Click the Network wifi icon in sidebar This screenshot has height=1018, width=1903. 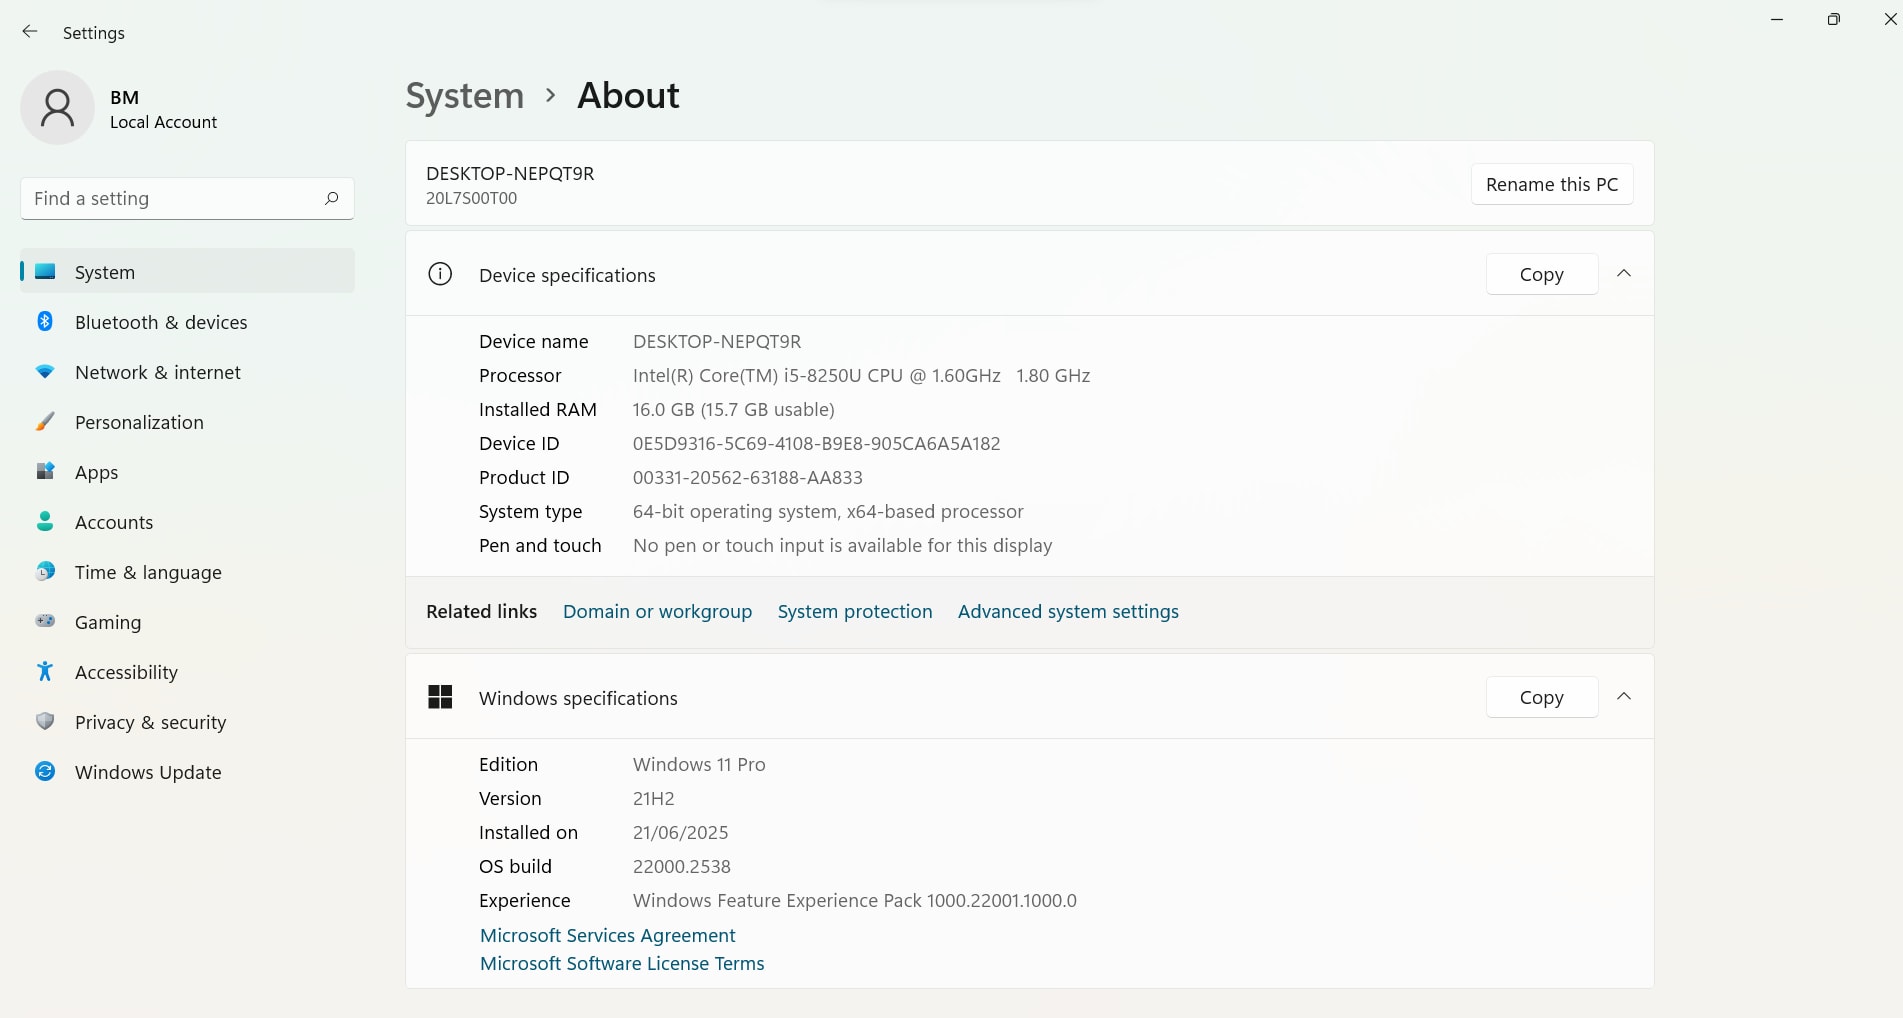pos(45,372)
